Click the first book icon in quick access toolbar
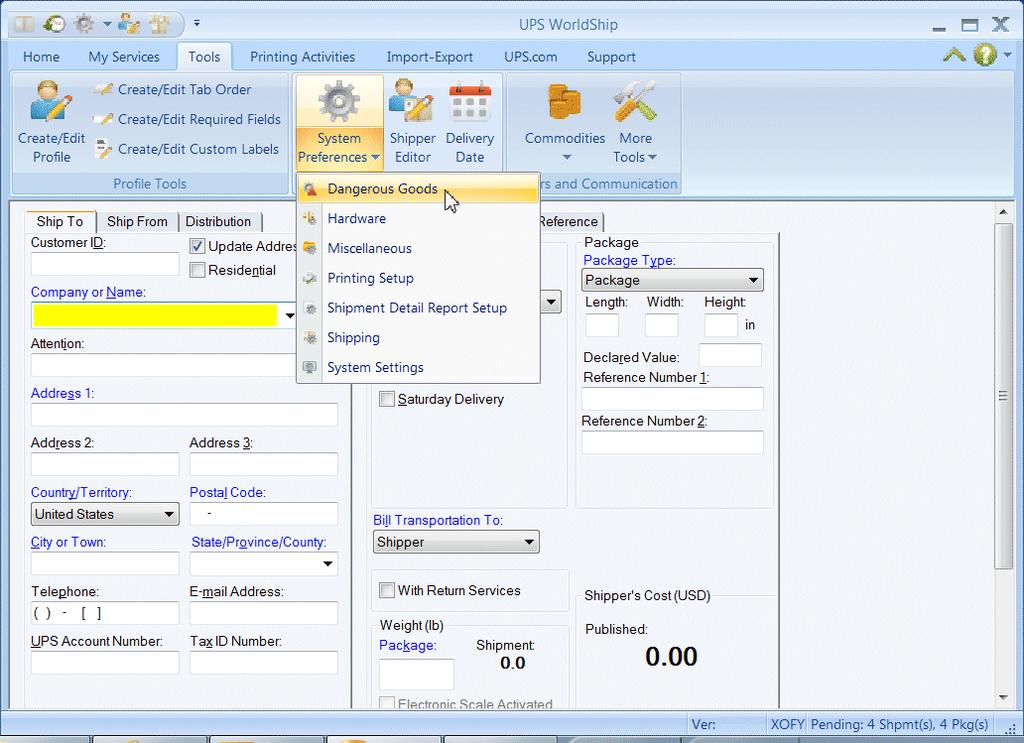The image size is (1024, 743). click(25, 24)
